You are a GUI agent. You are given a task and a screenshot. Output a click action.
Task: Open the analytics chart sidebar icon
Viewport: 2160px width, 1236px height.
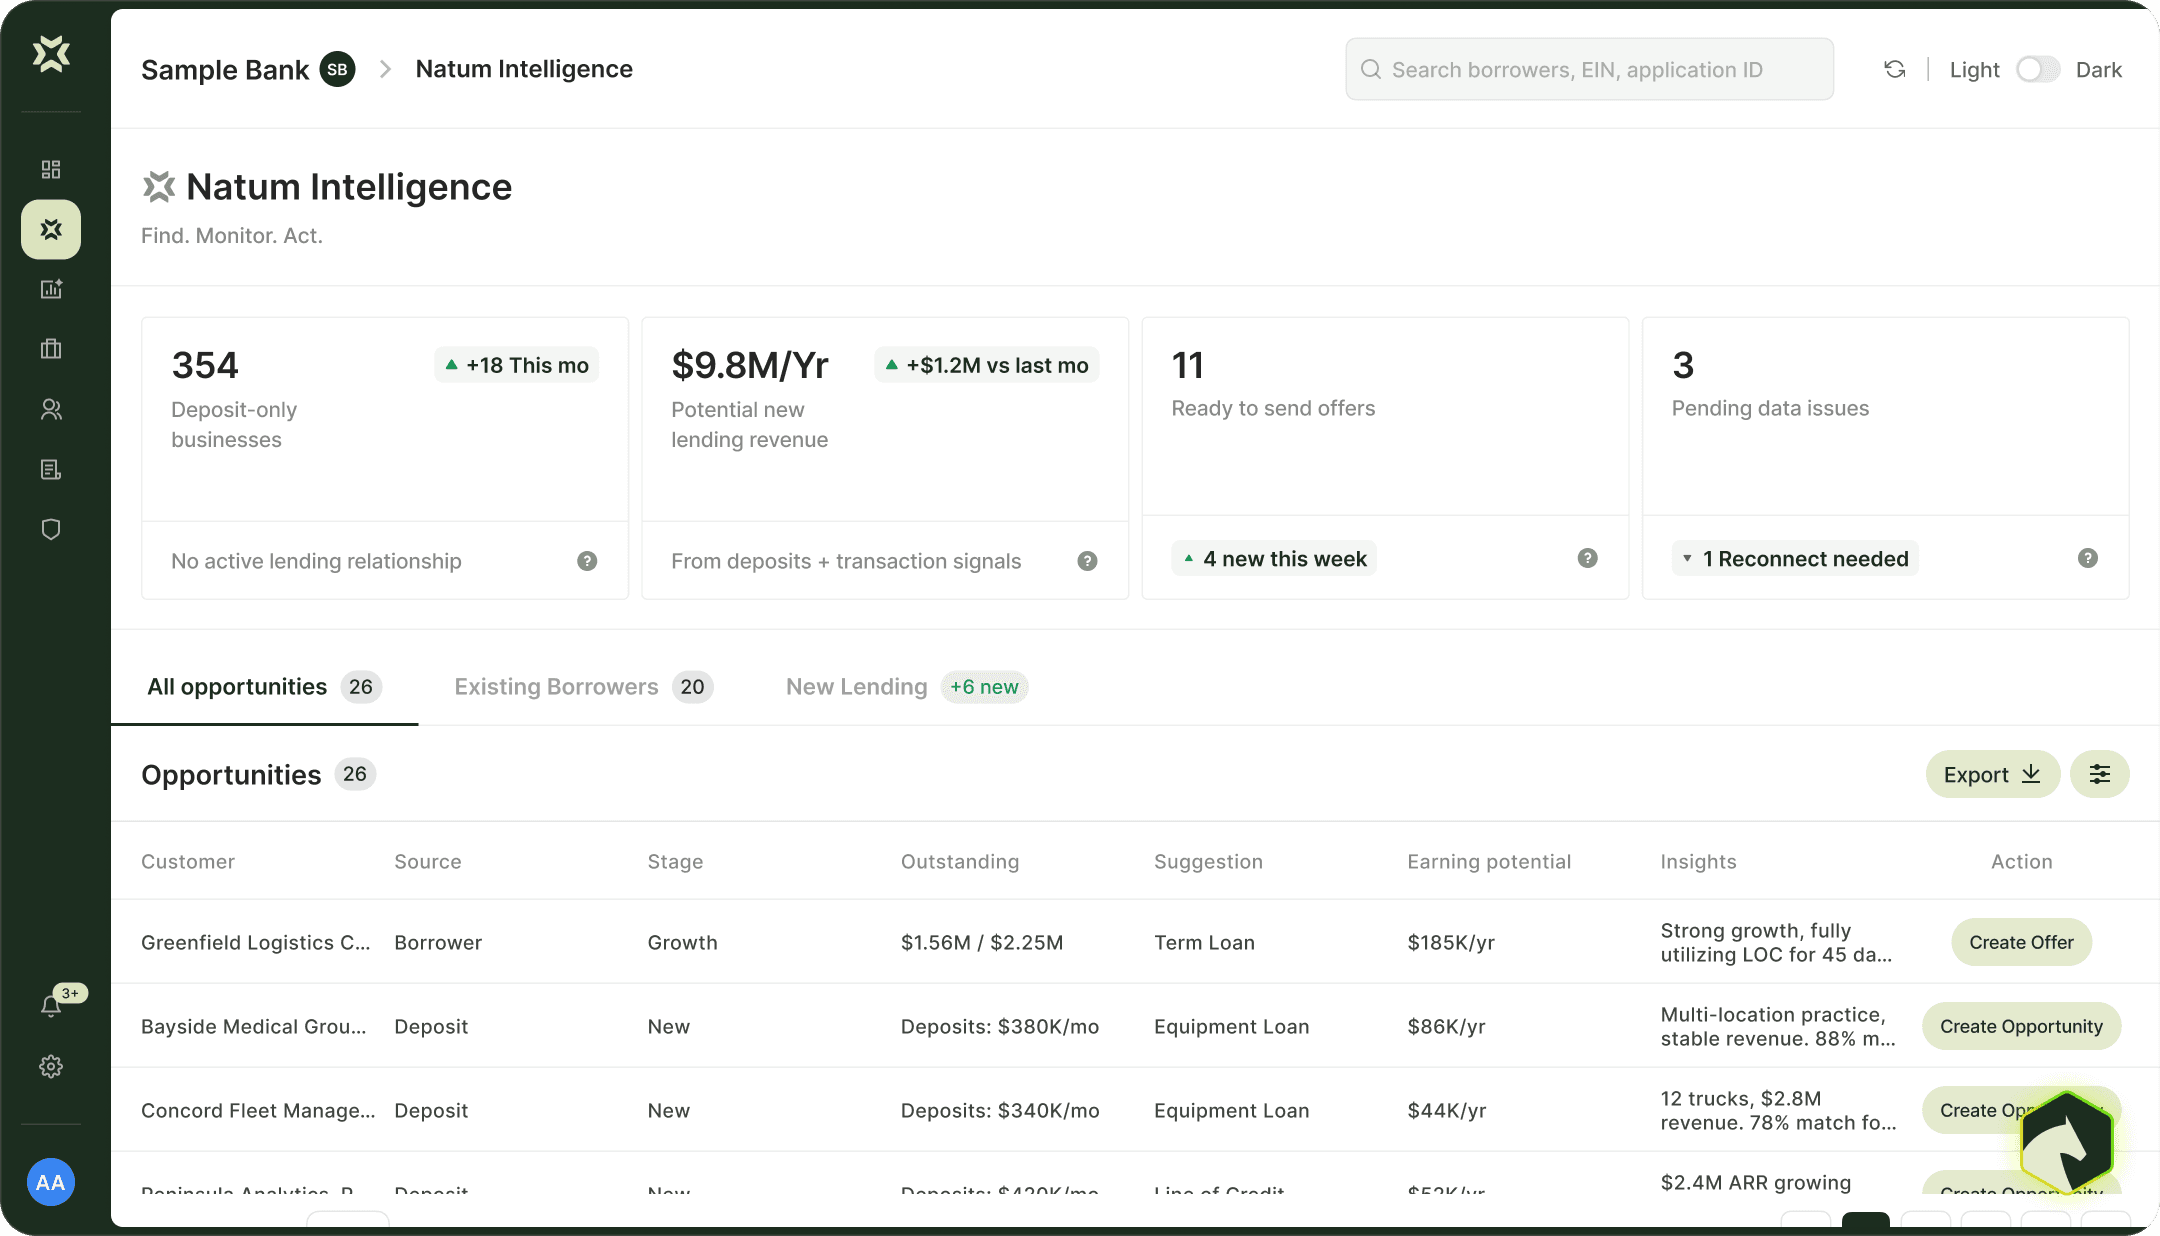click(x=51, y=289)
